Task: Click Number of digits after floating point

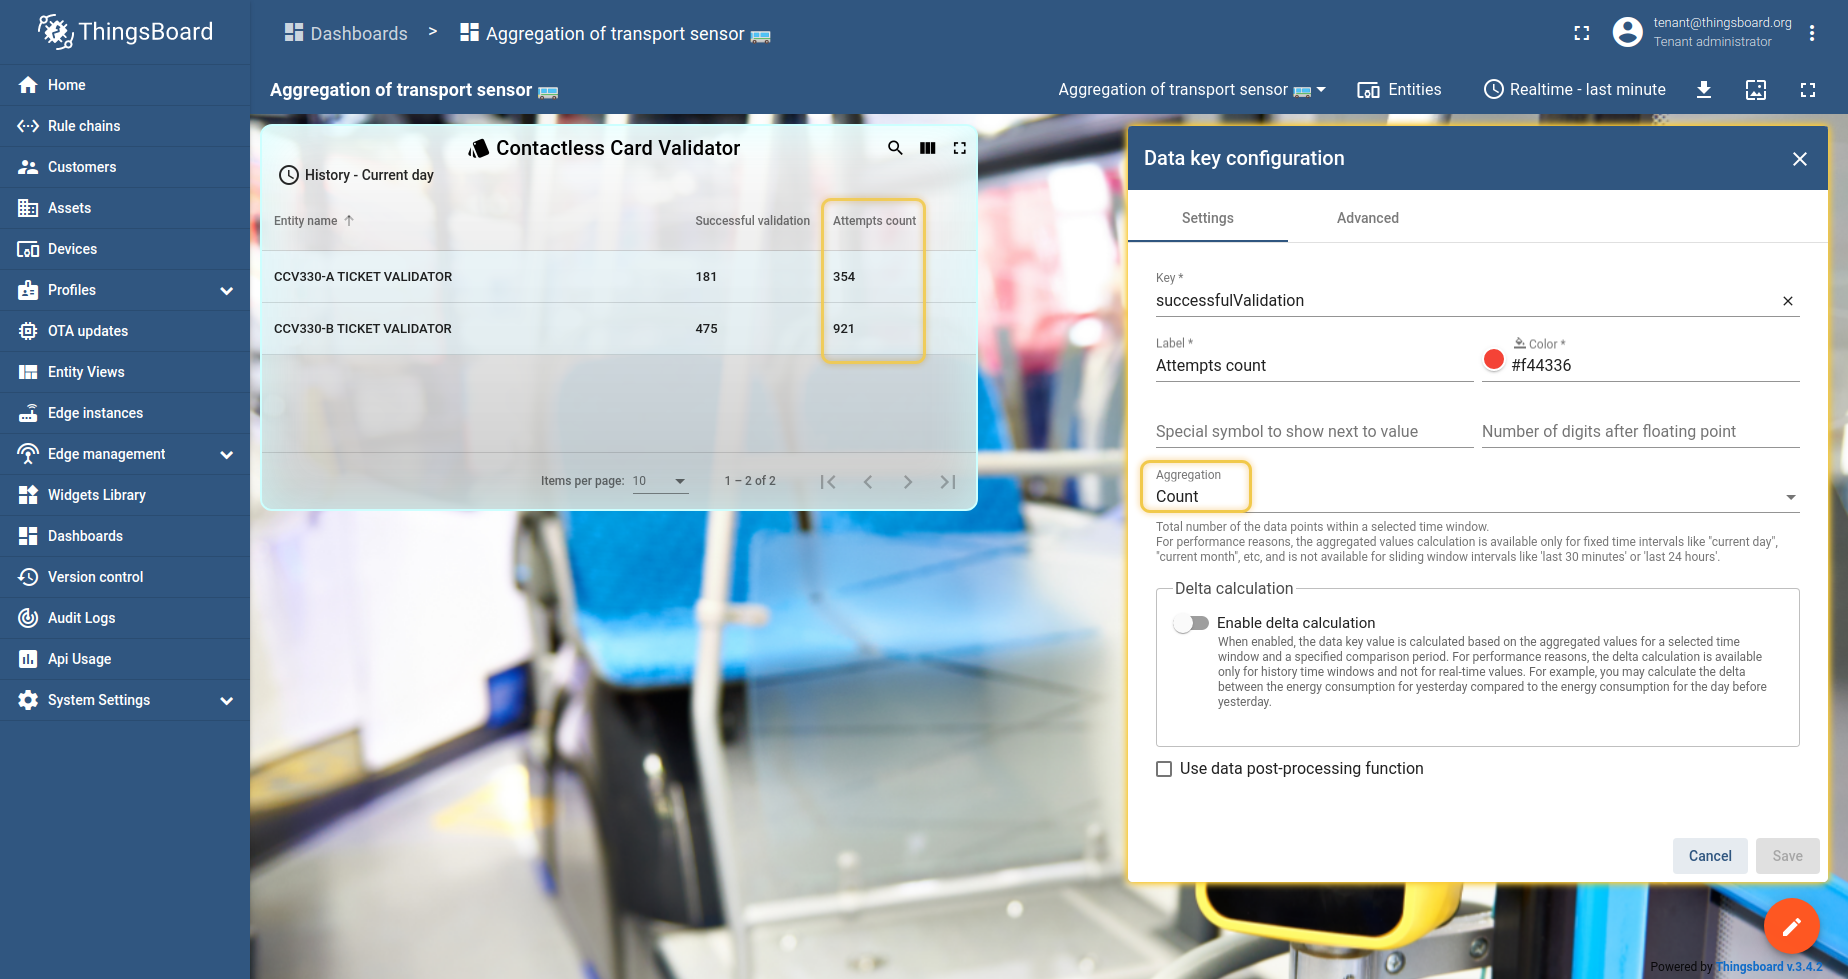Action: pyautogui.click(x=1641, y=432)
